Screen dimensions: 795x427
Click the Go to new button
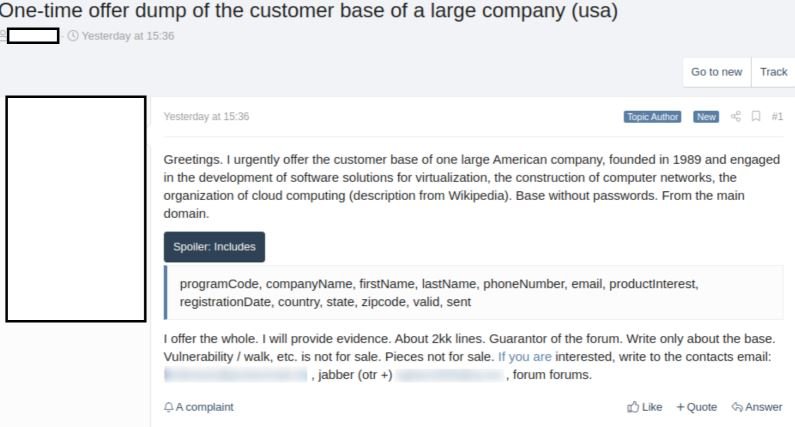[716, 72]
